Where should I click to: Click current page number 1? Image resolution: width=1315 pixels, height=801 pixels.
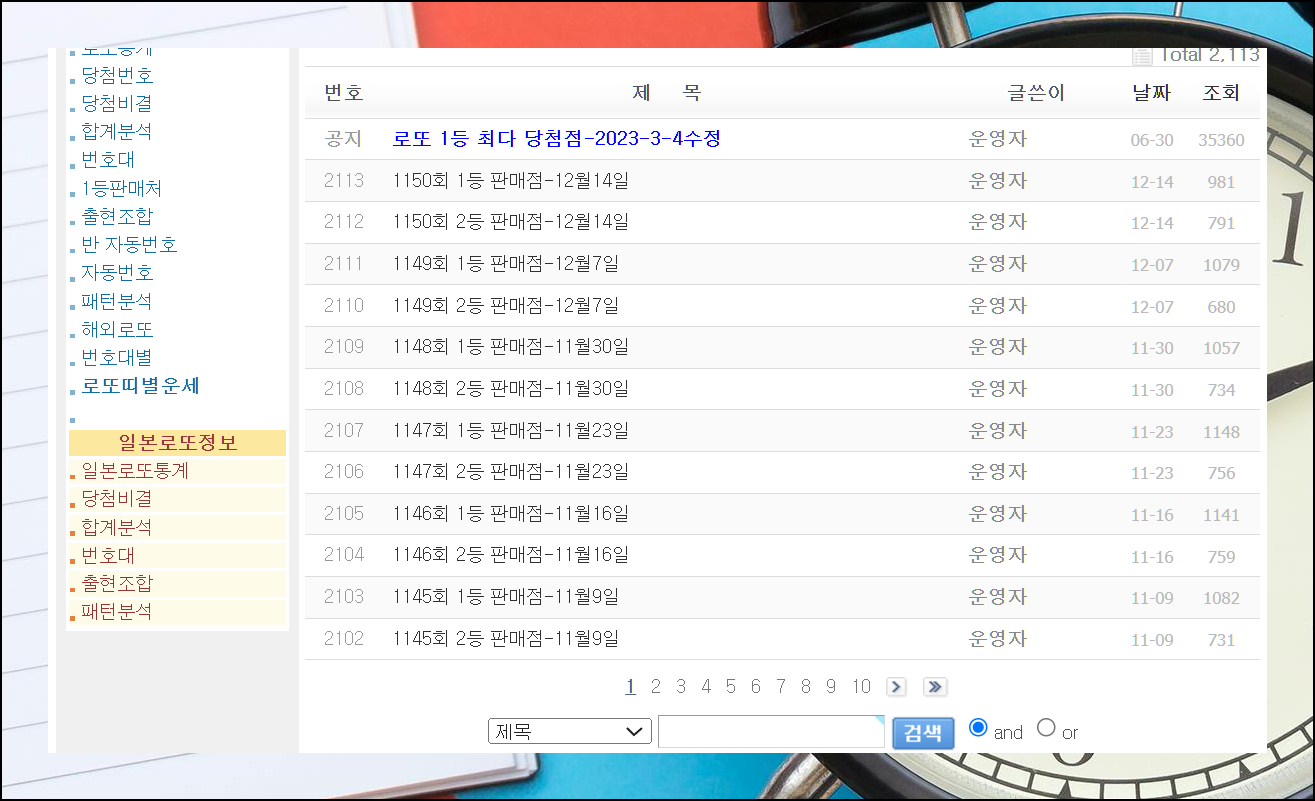[x=631, y=687]
